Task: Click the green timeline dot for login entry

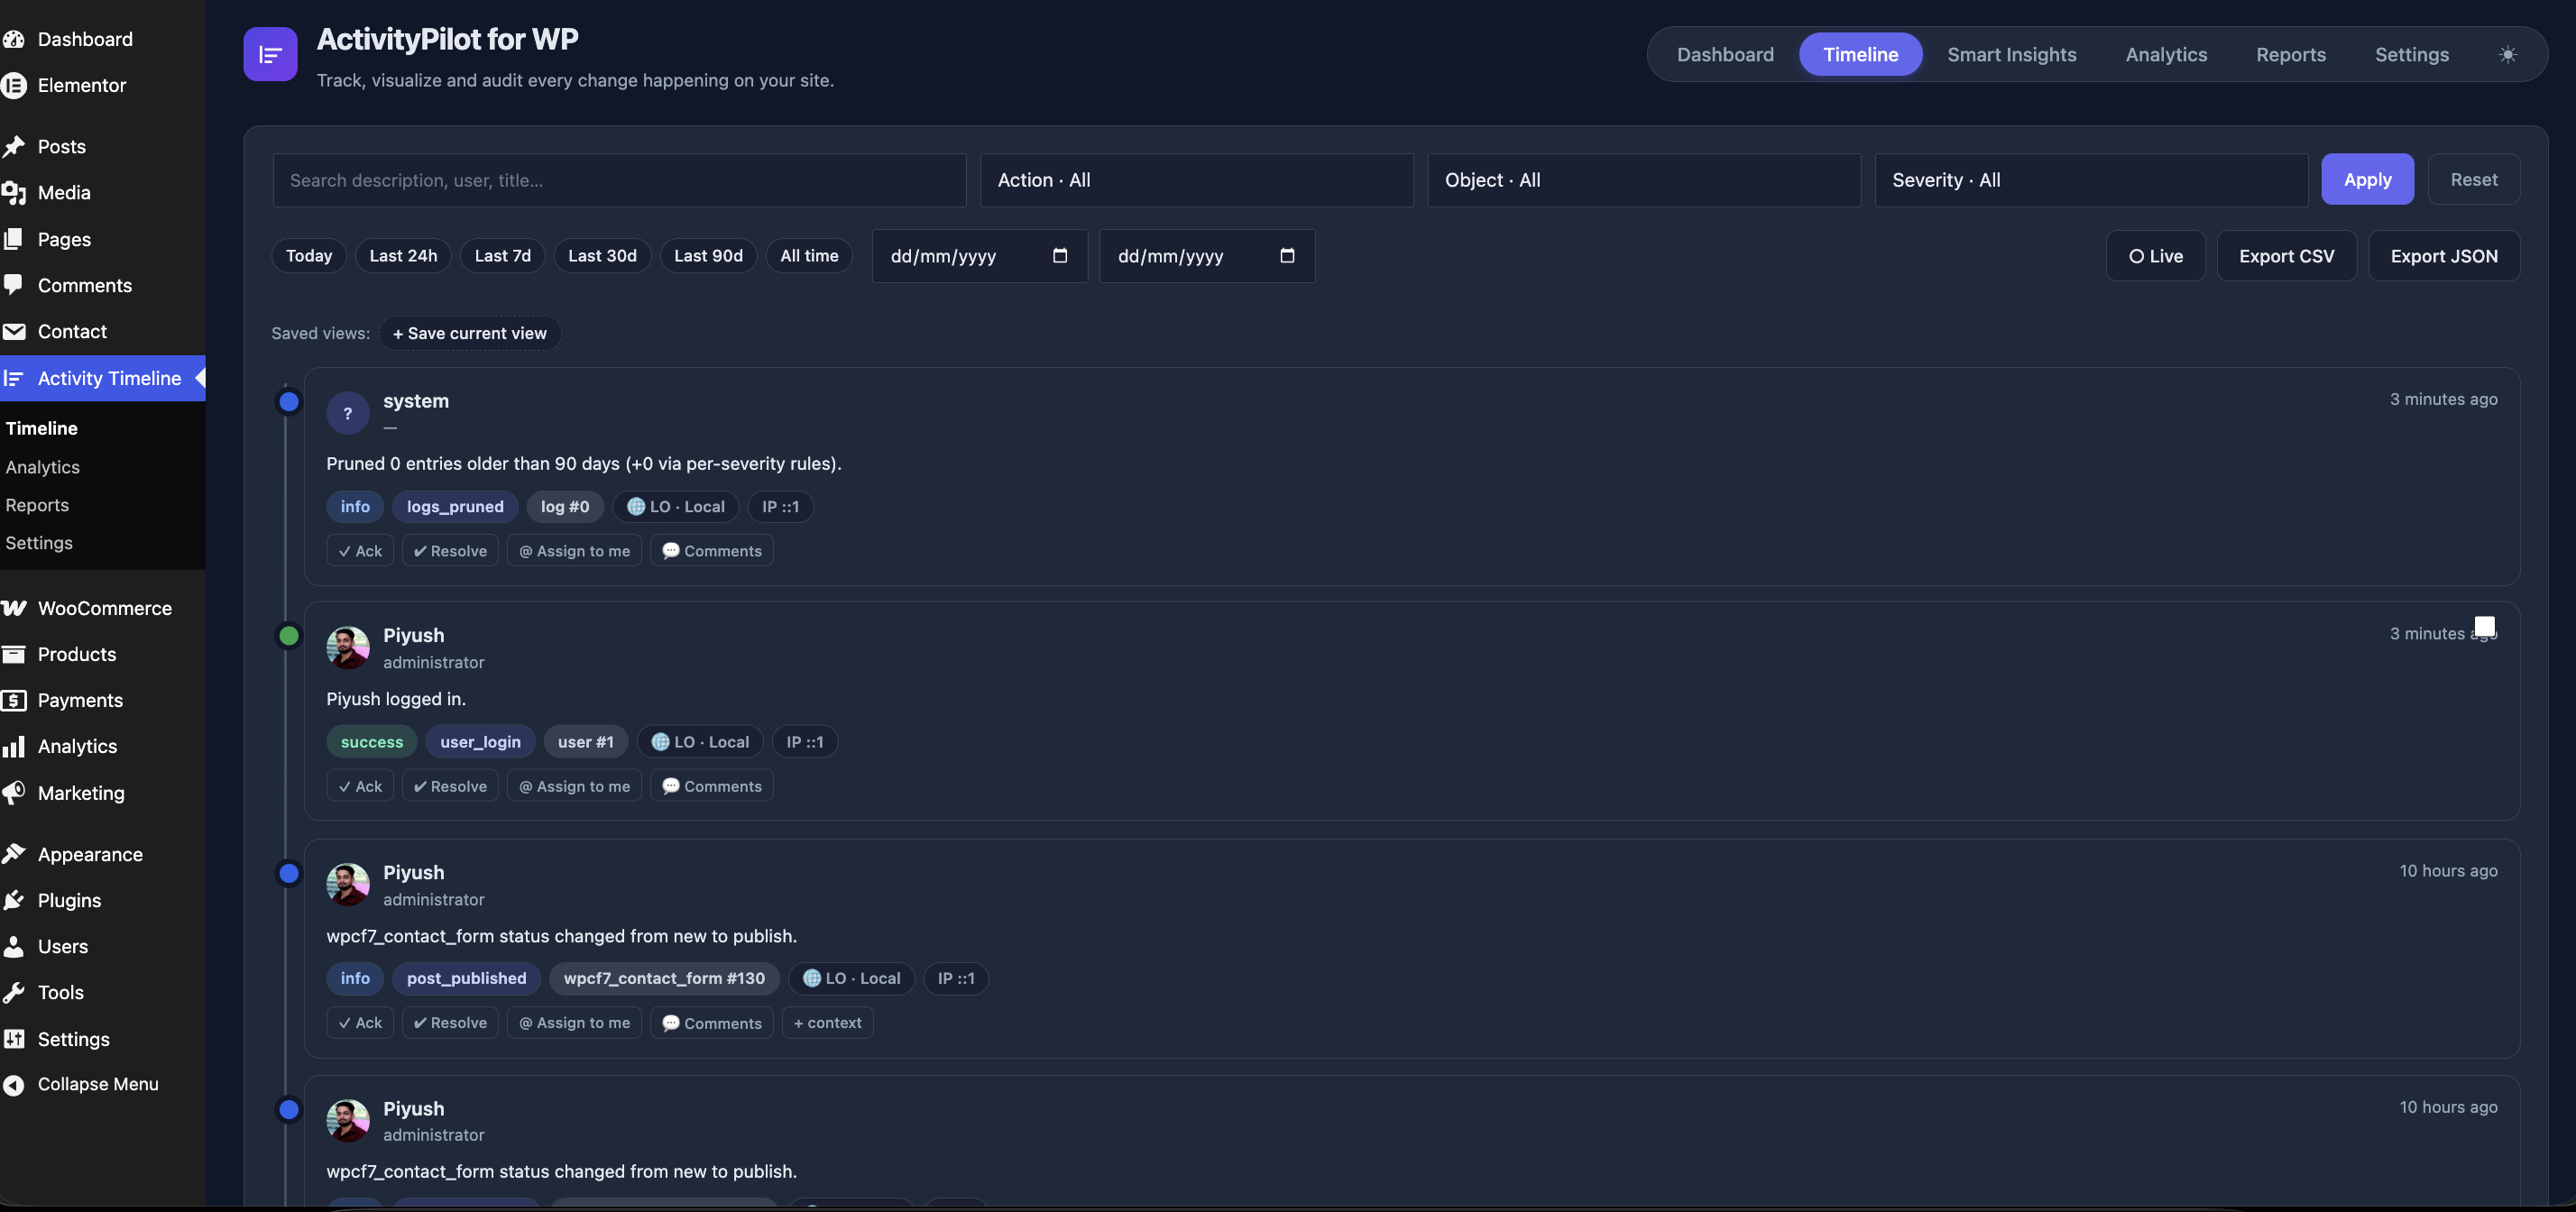Action: click(x=289, y=635)
